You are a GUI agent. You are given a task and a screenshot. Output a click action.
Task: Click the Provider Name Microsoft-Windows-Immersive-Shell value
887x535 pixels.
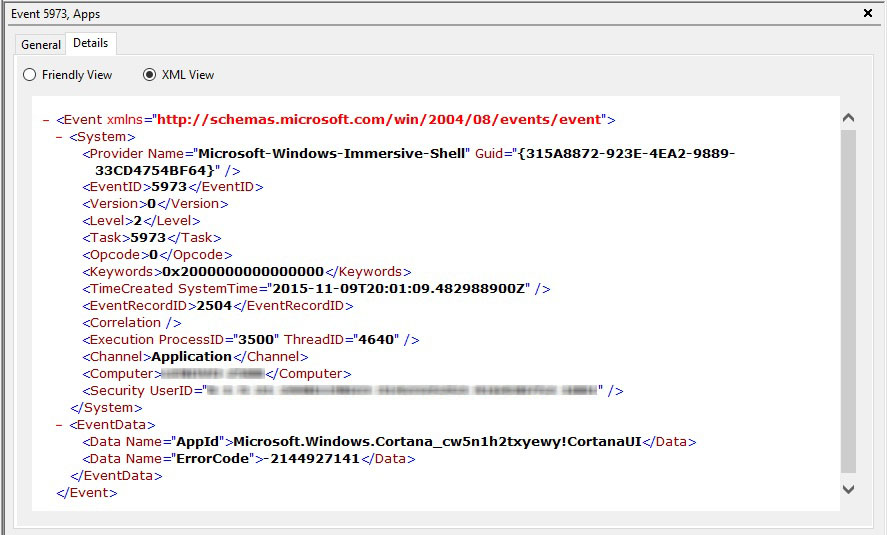pyautogui.click(x=331, y=154)
